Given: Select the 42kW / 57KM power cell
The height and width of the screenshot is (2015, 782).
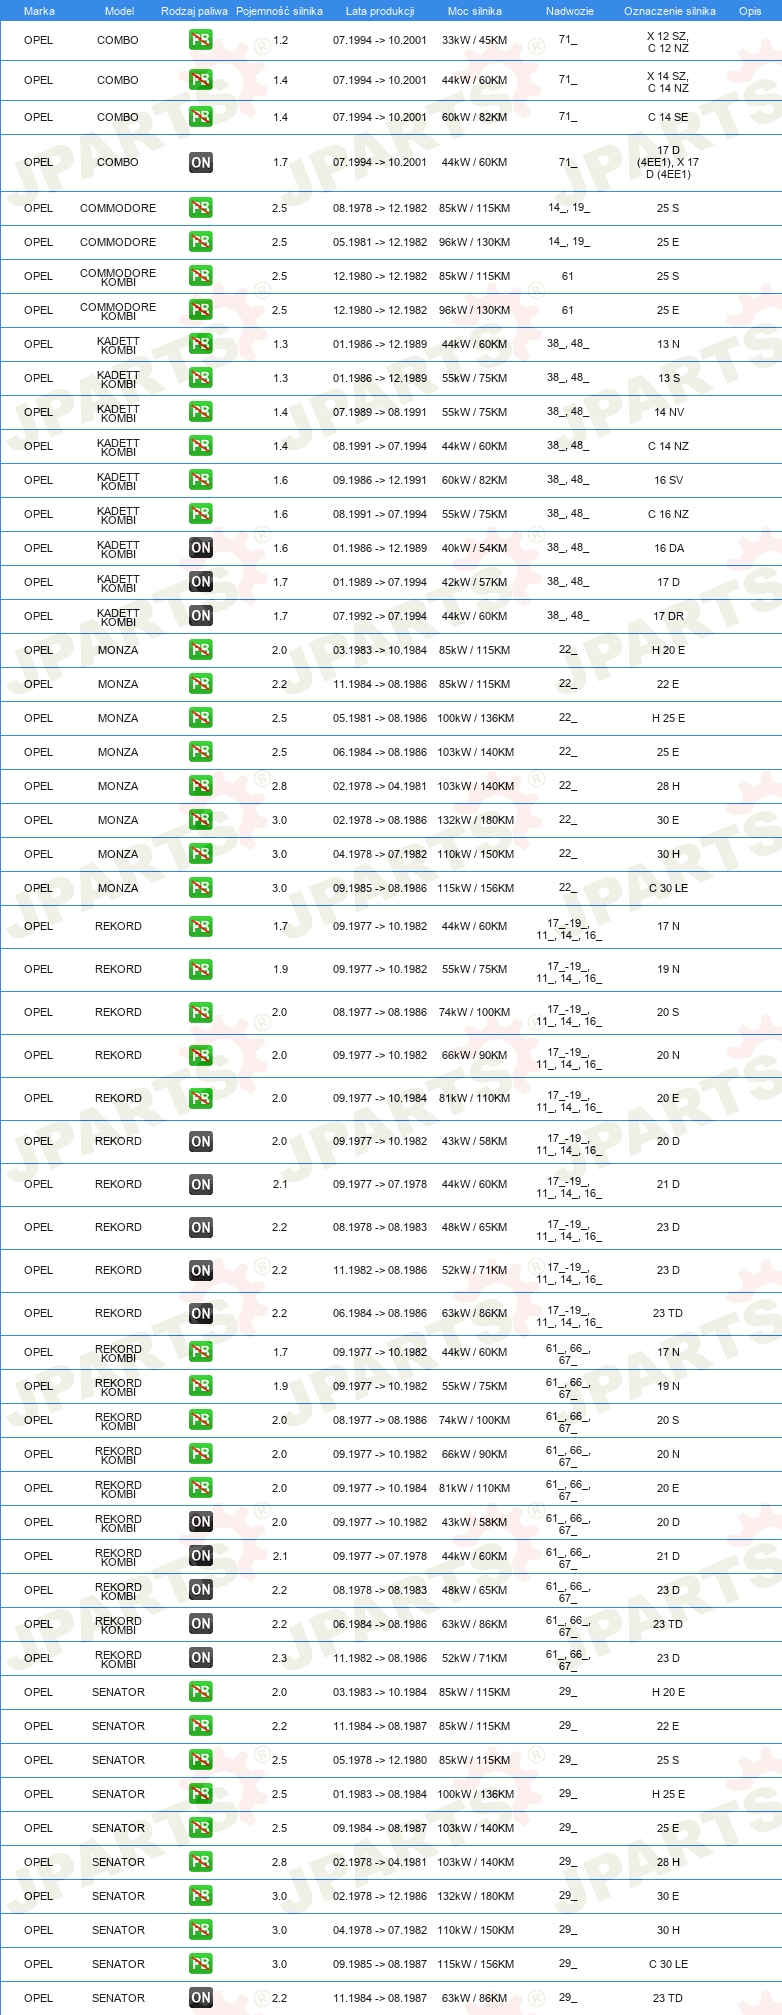Looking at the screenshot, I should tap(475, 582).
